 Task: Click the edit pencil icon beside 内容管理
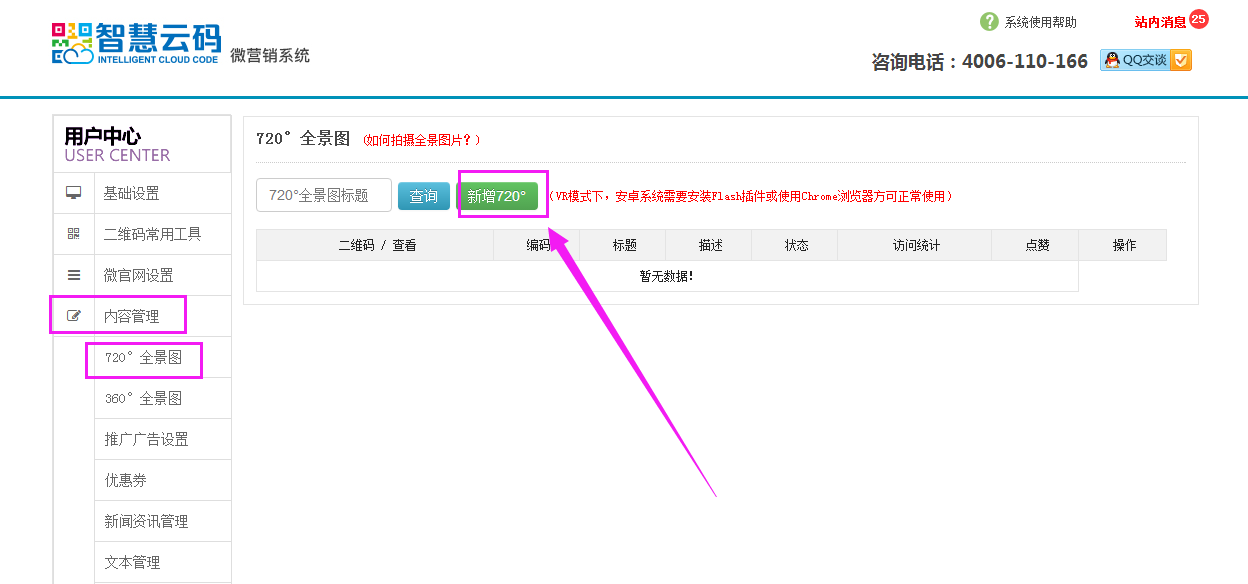[74, 316]
